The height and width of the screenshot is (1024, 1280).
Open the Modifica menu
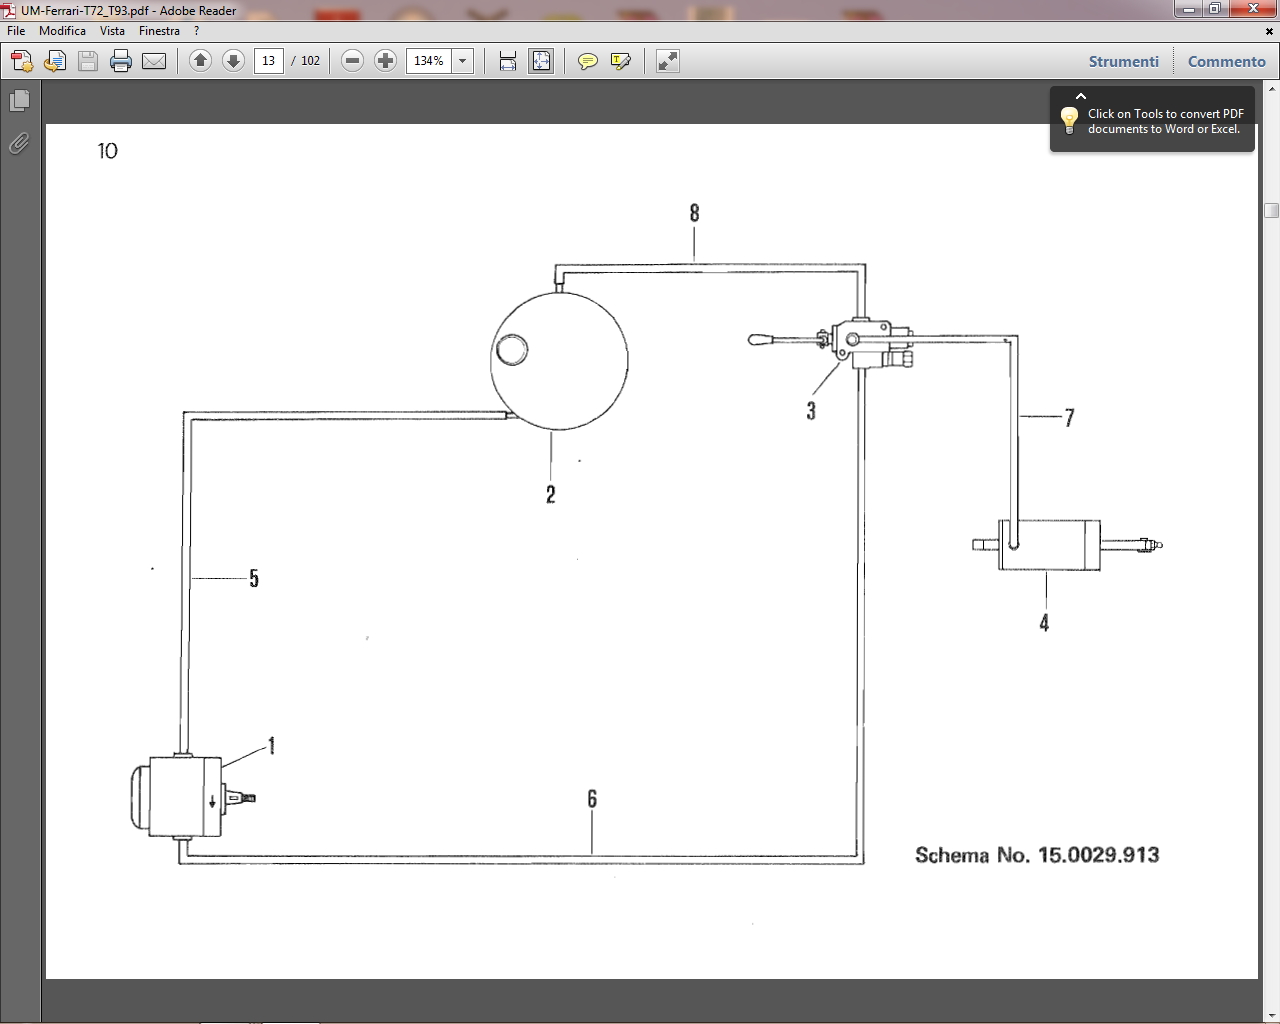pyautogui.click(x=62, y=31)
